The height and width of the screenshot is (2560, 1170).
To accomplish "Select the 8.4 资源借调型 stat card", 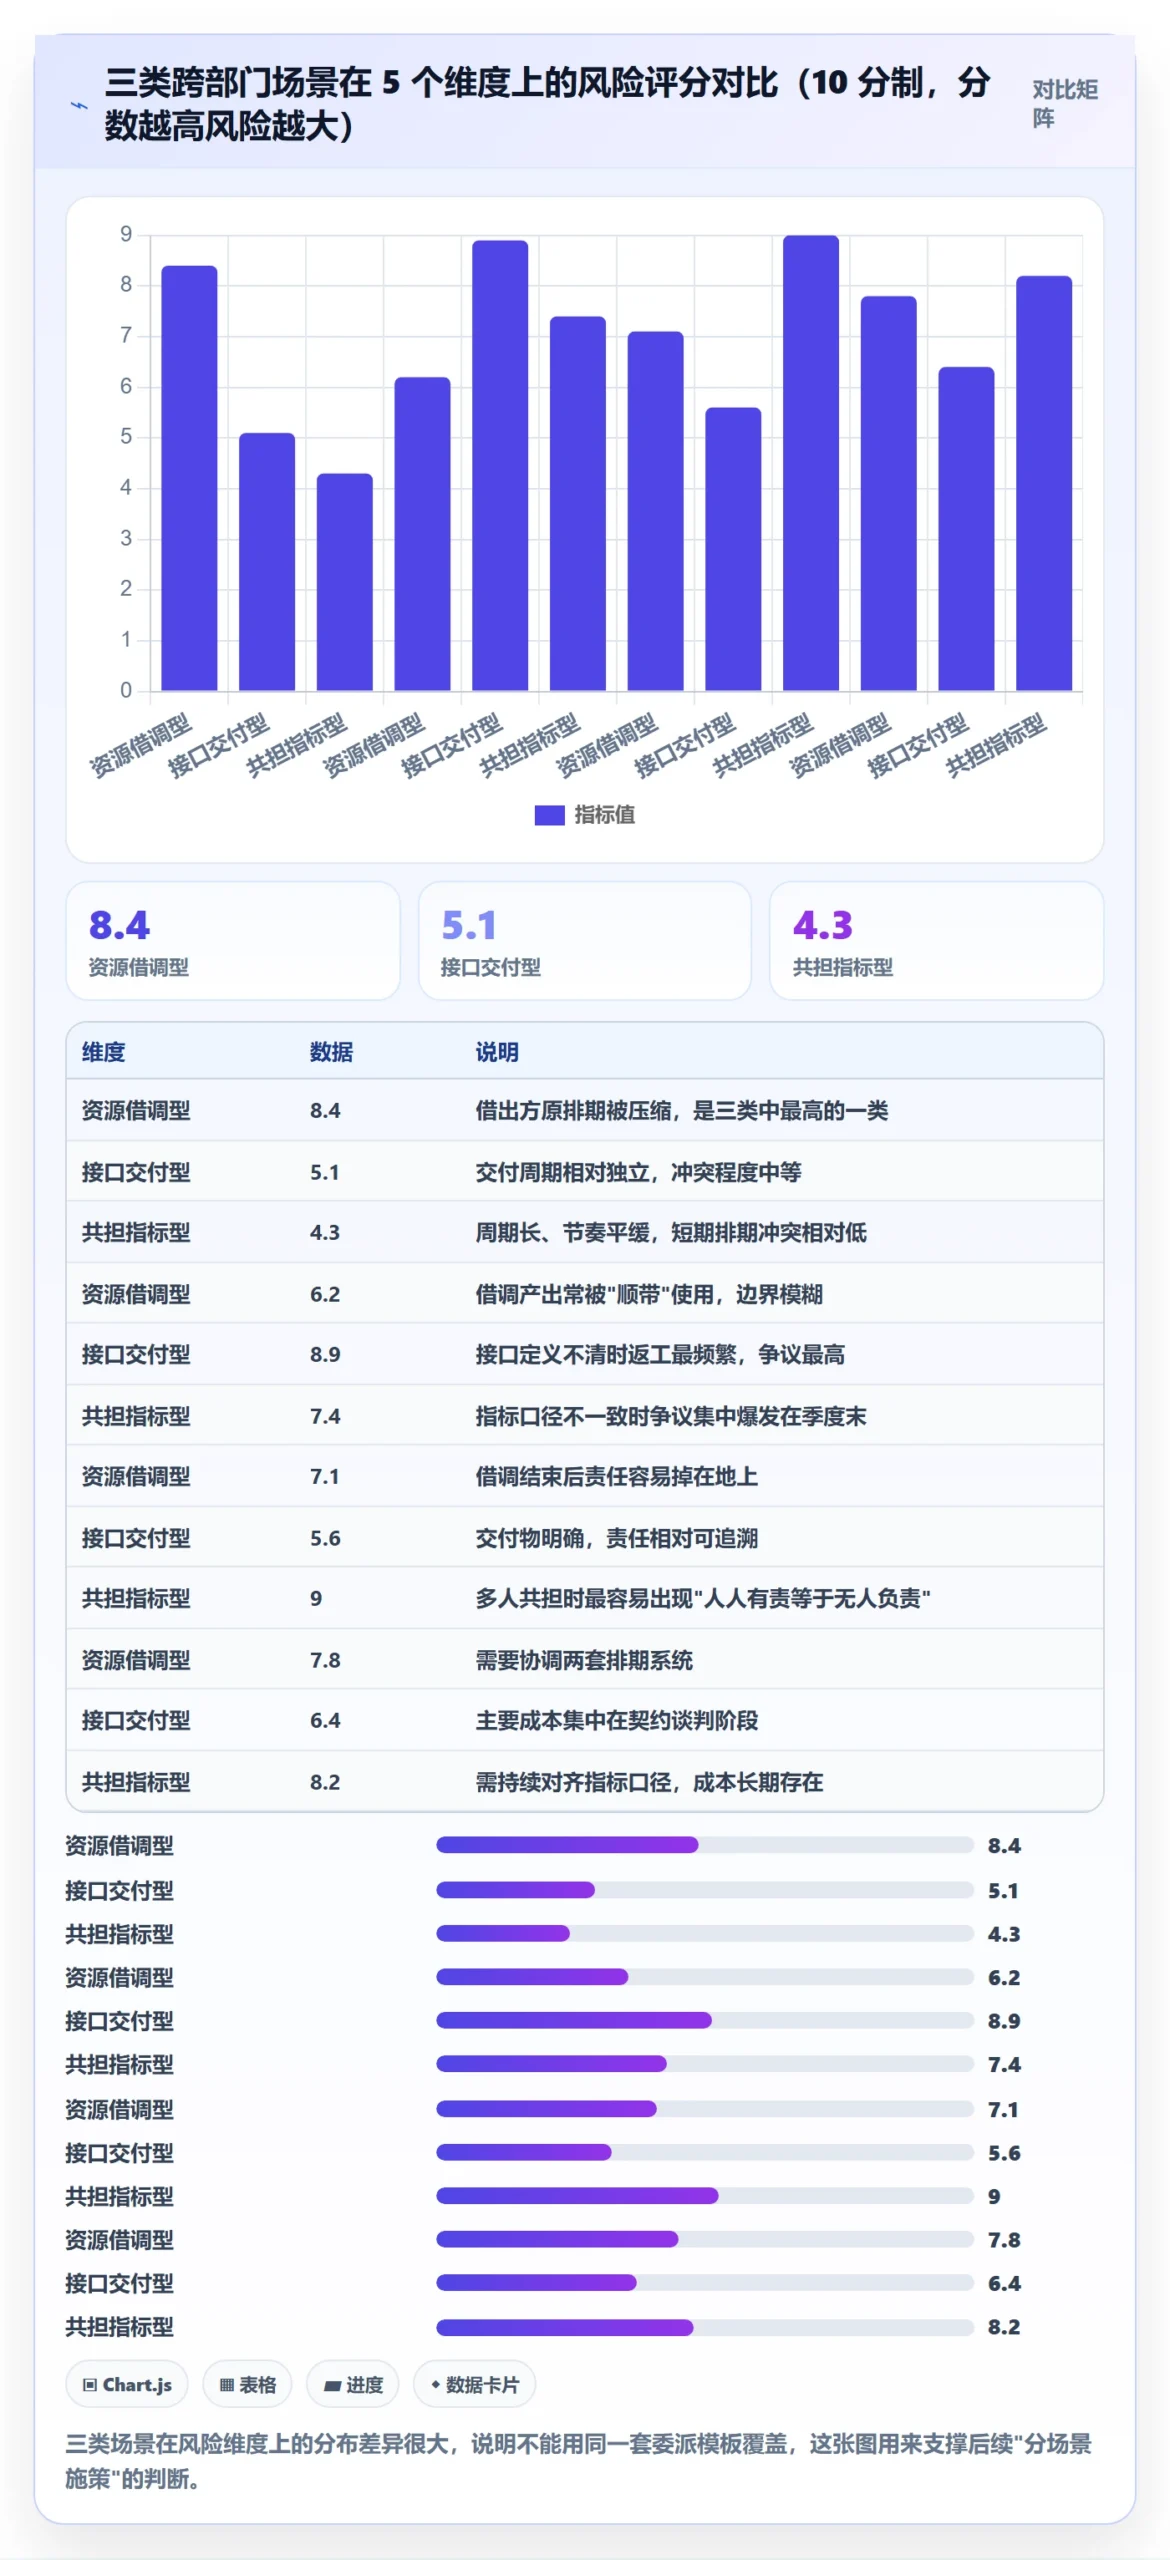I will [x=233, y=941].
